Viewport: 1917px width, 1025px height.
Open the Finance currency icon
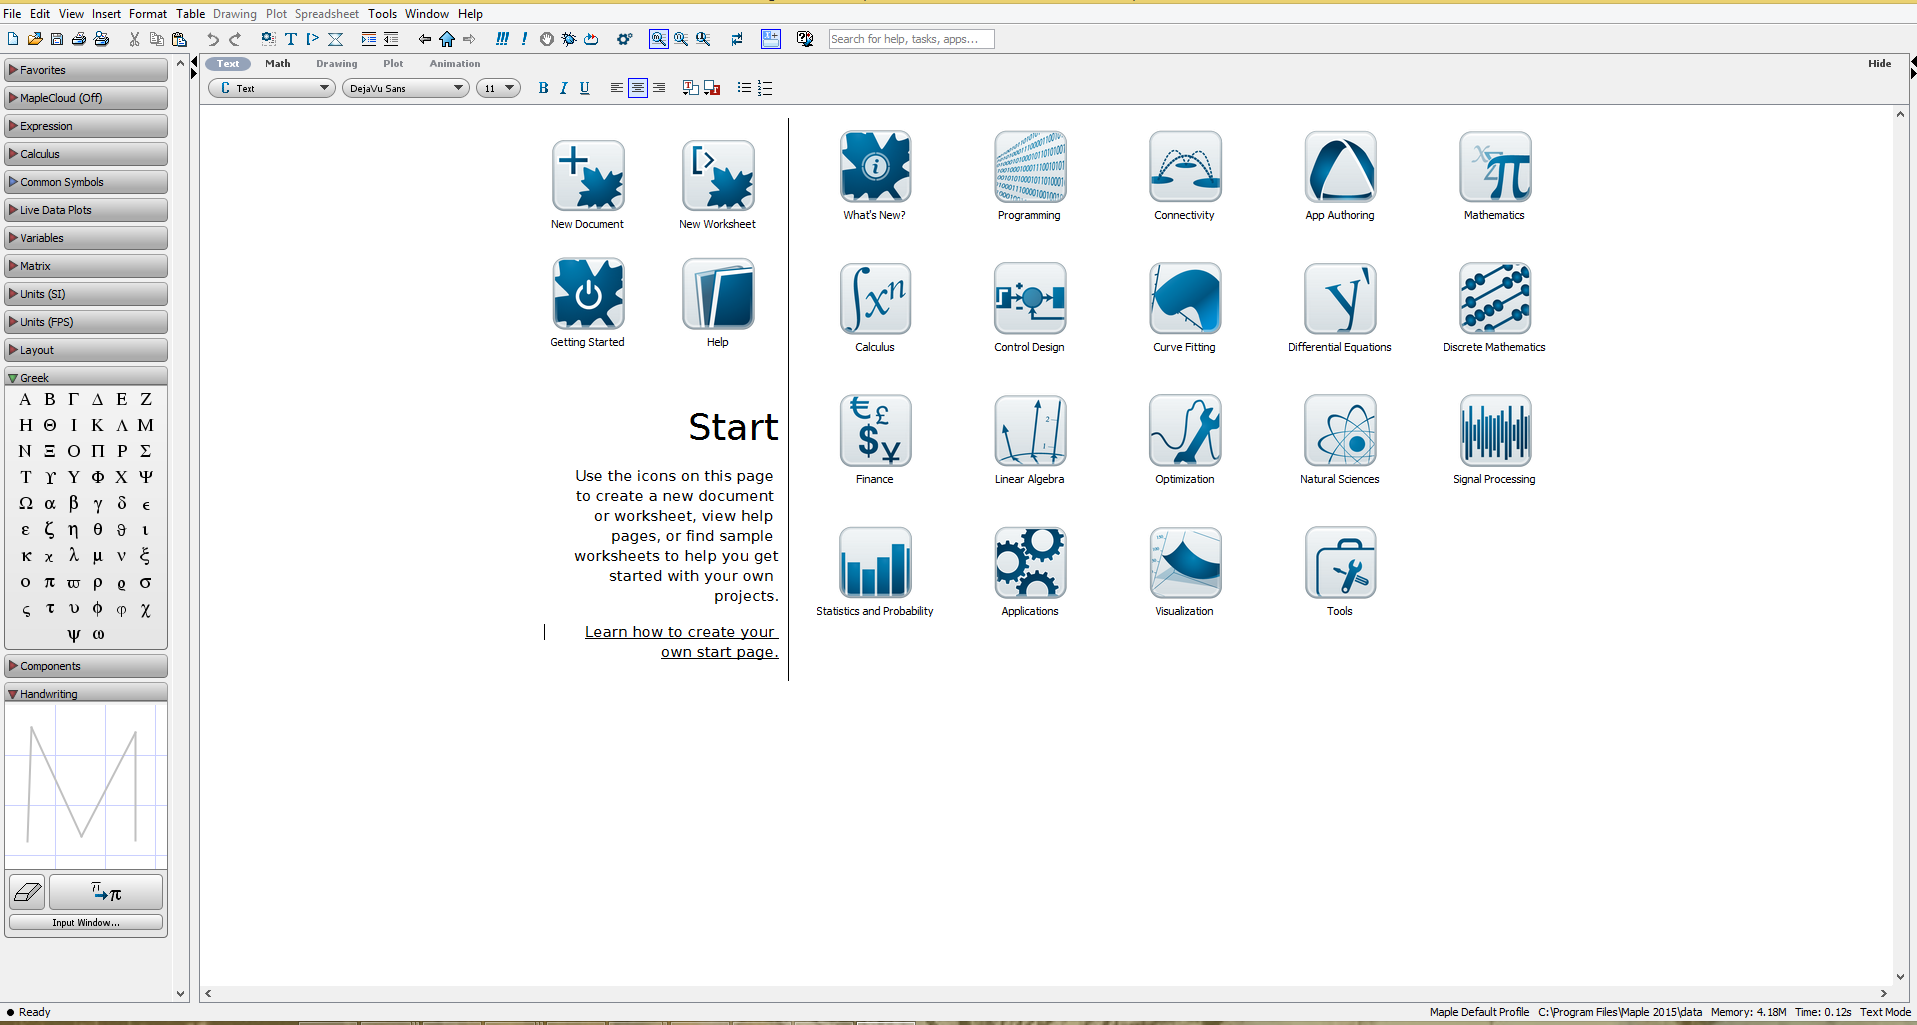(875, 431)
